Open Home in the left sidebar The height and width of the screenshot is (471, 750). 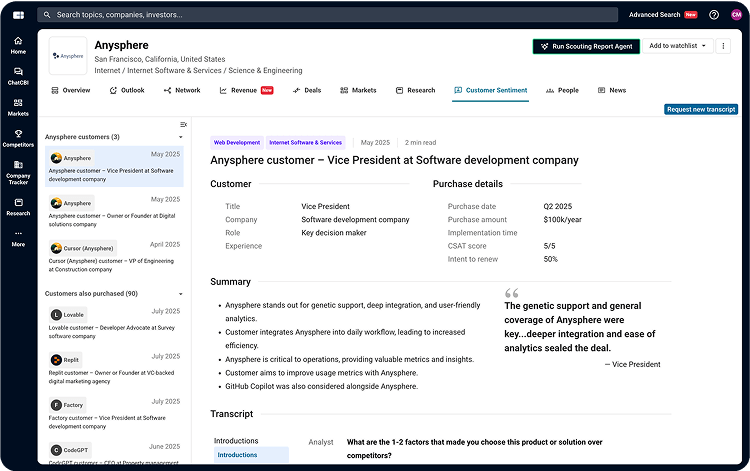coord(18,45)
